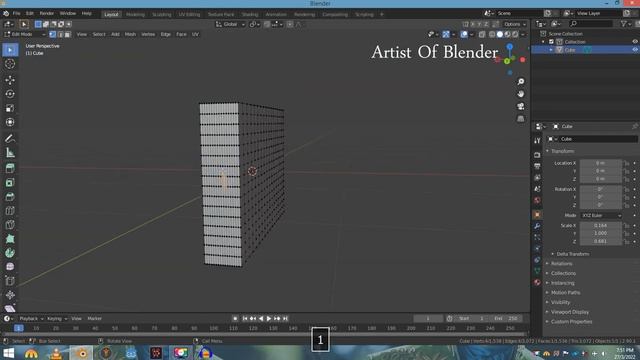The height and width of the screenshot is (360, 640).
Task: Open the Options dropdown
Action: (515, 24)
